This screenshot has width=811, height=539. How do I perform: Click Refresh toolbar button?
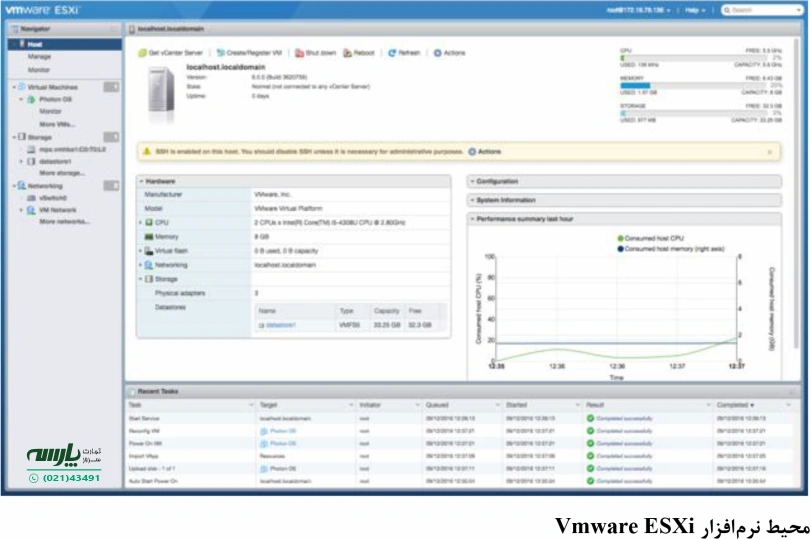click(x=404, y=53)
